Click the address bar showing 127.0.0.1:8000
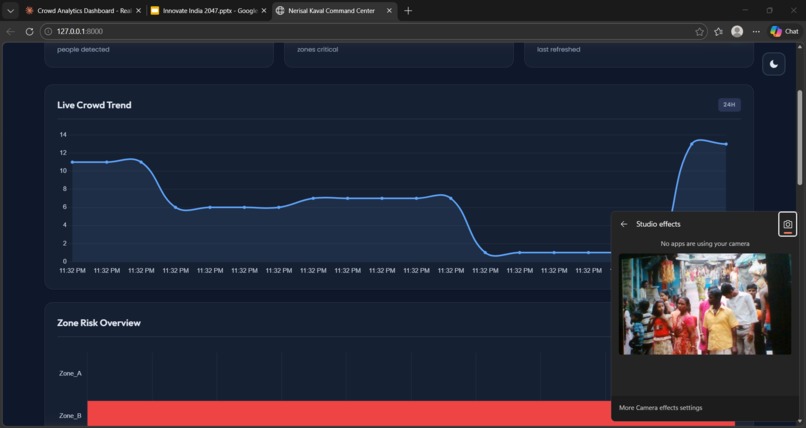Image resolution: width=806 pixels, height=428 pixels. [x=375, y=31]
